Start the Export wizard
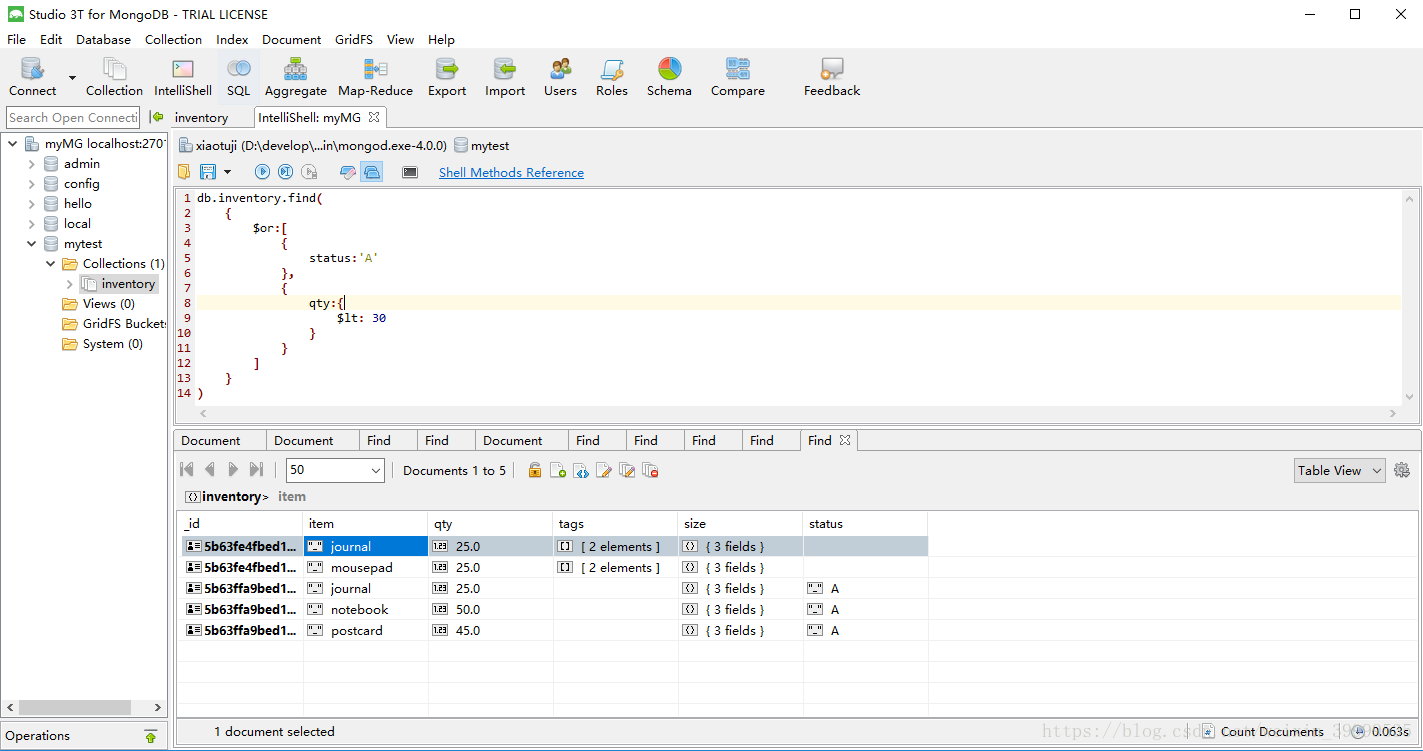Image resolution: width=1423 pixels, height=751 pixels. [447, 77]
